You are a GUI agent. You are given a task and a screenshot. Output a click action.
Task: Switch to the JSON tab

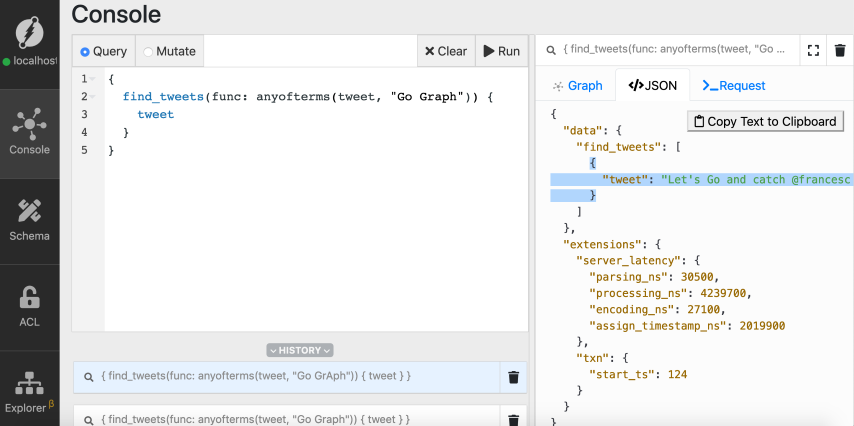[x=652, y=86]
